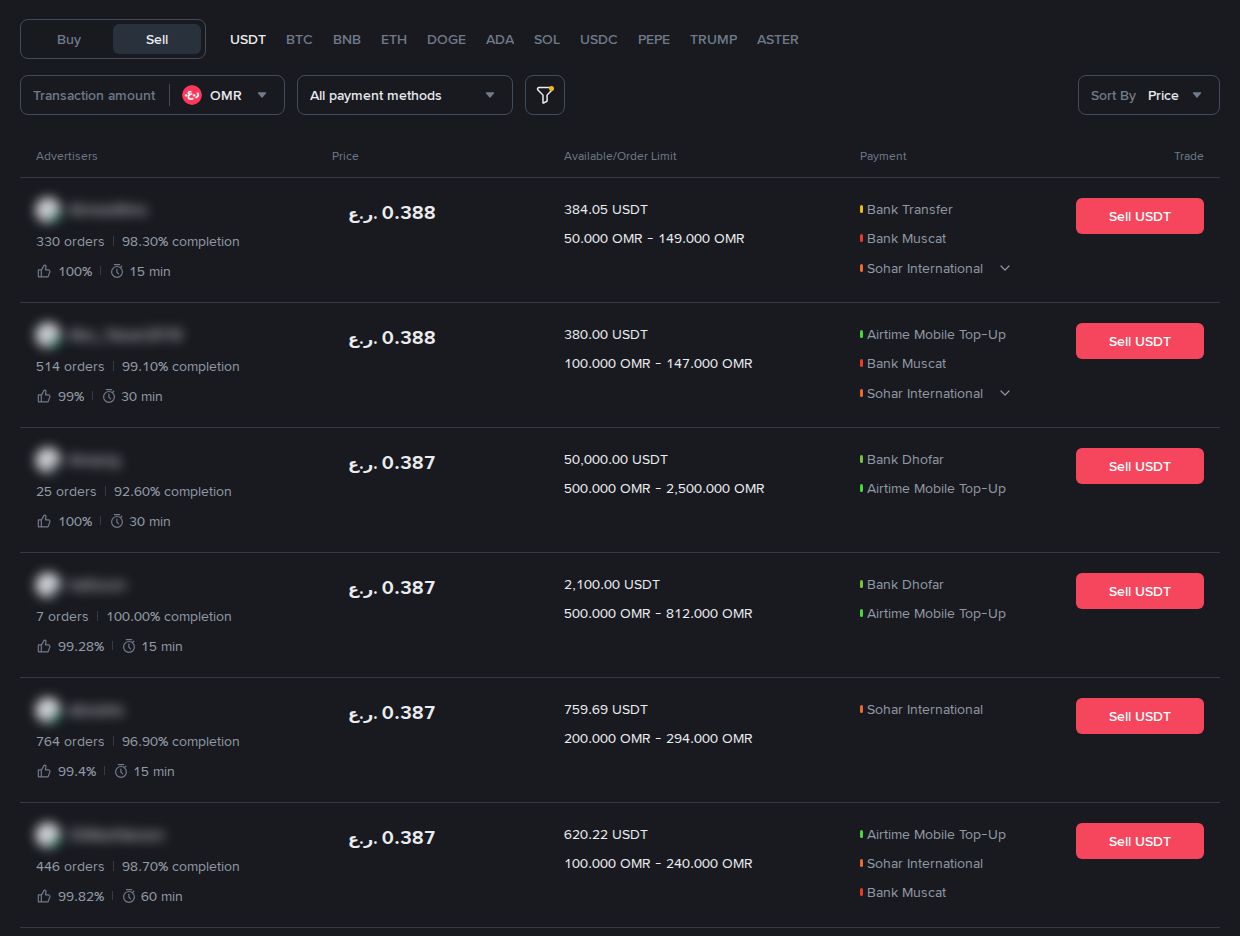The width and height of the screenshot is (1240, 936).
Task: Click "500.000 OMR - 2,500.000 OMR" limit text
Action: coord(664,488)
